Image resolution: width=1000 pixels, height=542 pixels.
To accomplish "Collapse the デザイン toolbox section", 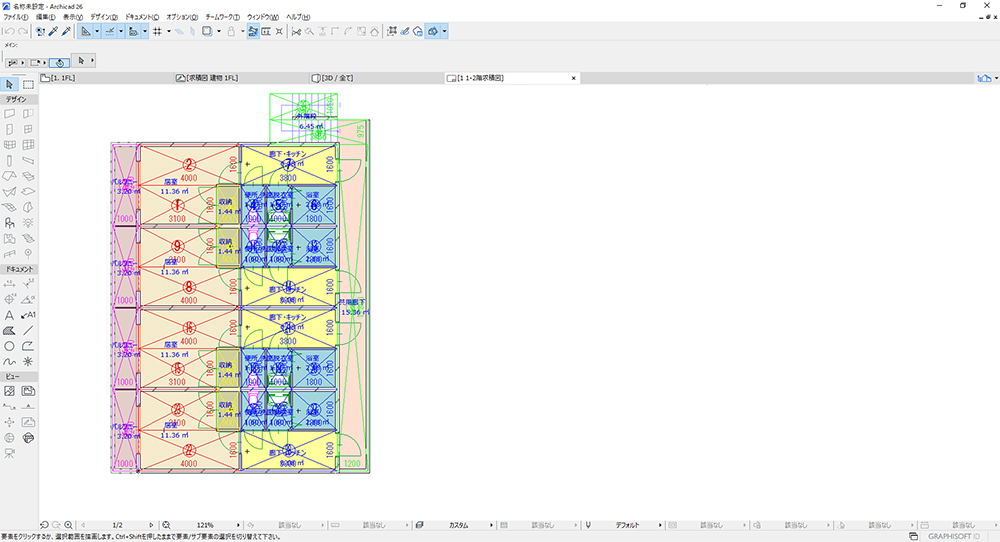I will (18, 99).
